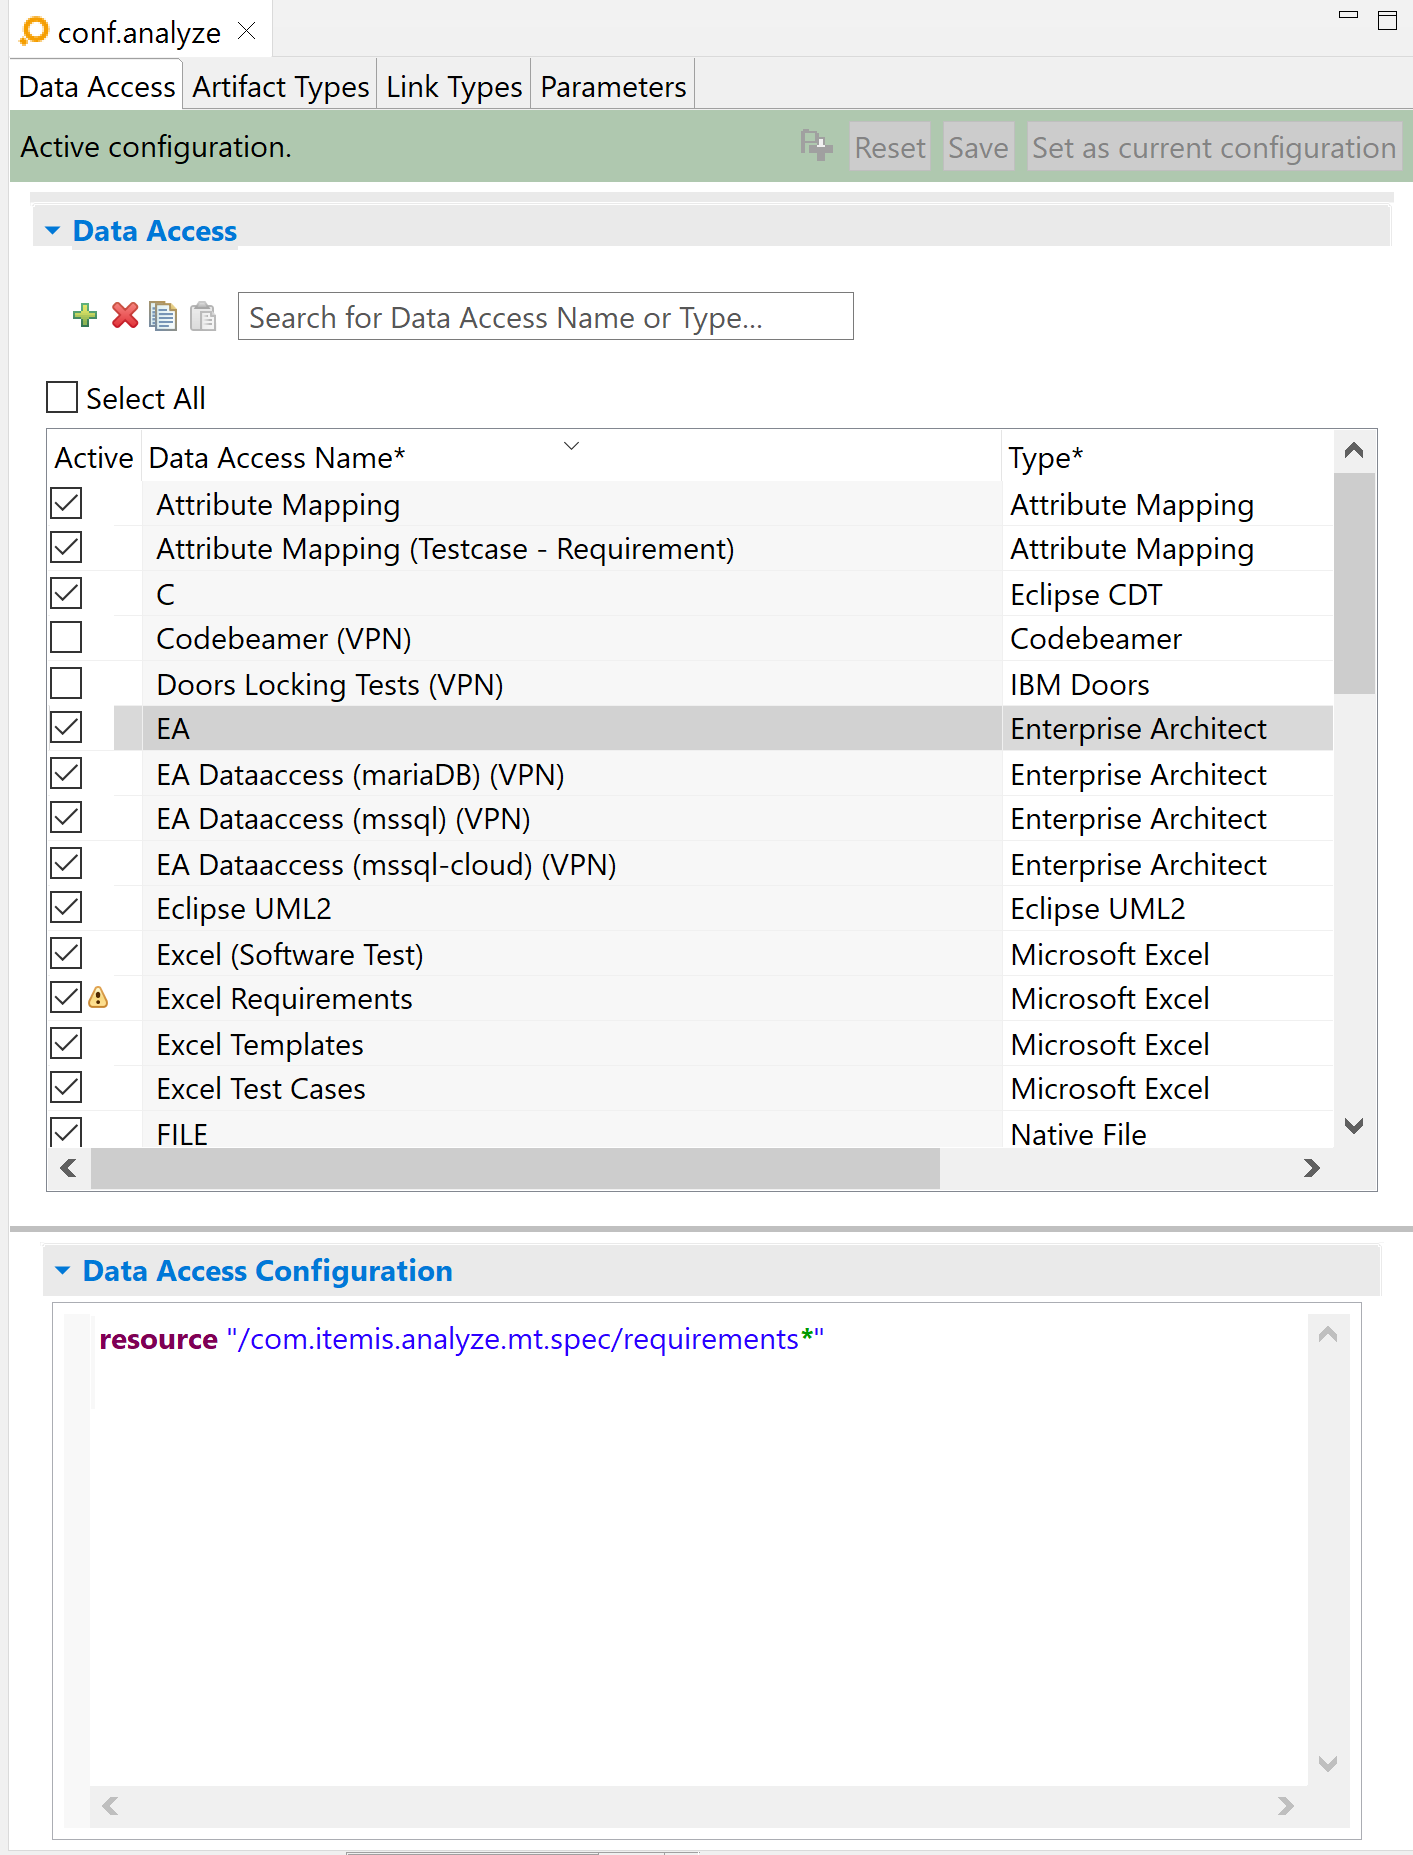Click the Active column header
This screenshot has width=1413, height=1855.
click(94, 457)
